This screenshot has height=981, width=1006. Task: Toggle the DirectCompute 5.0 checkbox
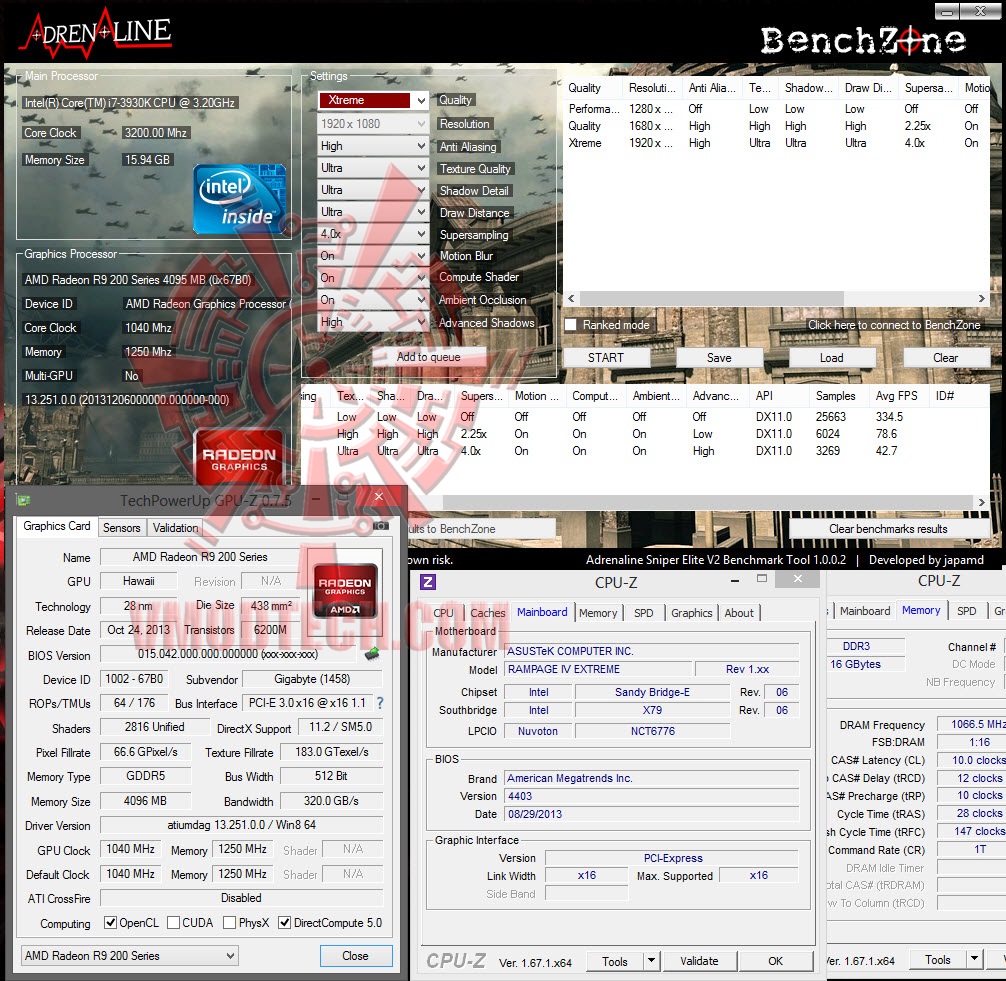(x=285, y=923)
